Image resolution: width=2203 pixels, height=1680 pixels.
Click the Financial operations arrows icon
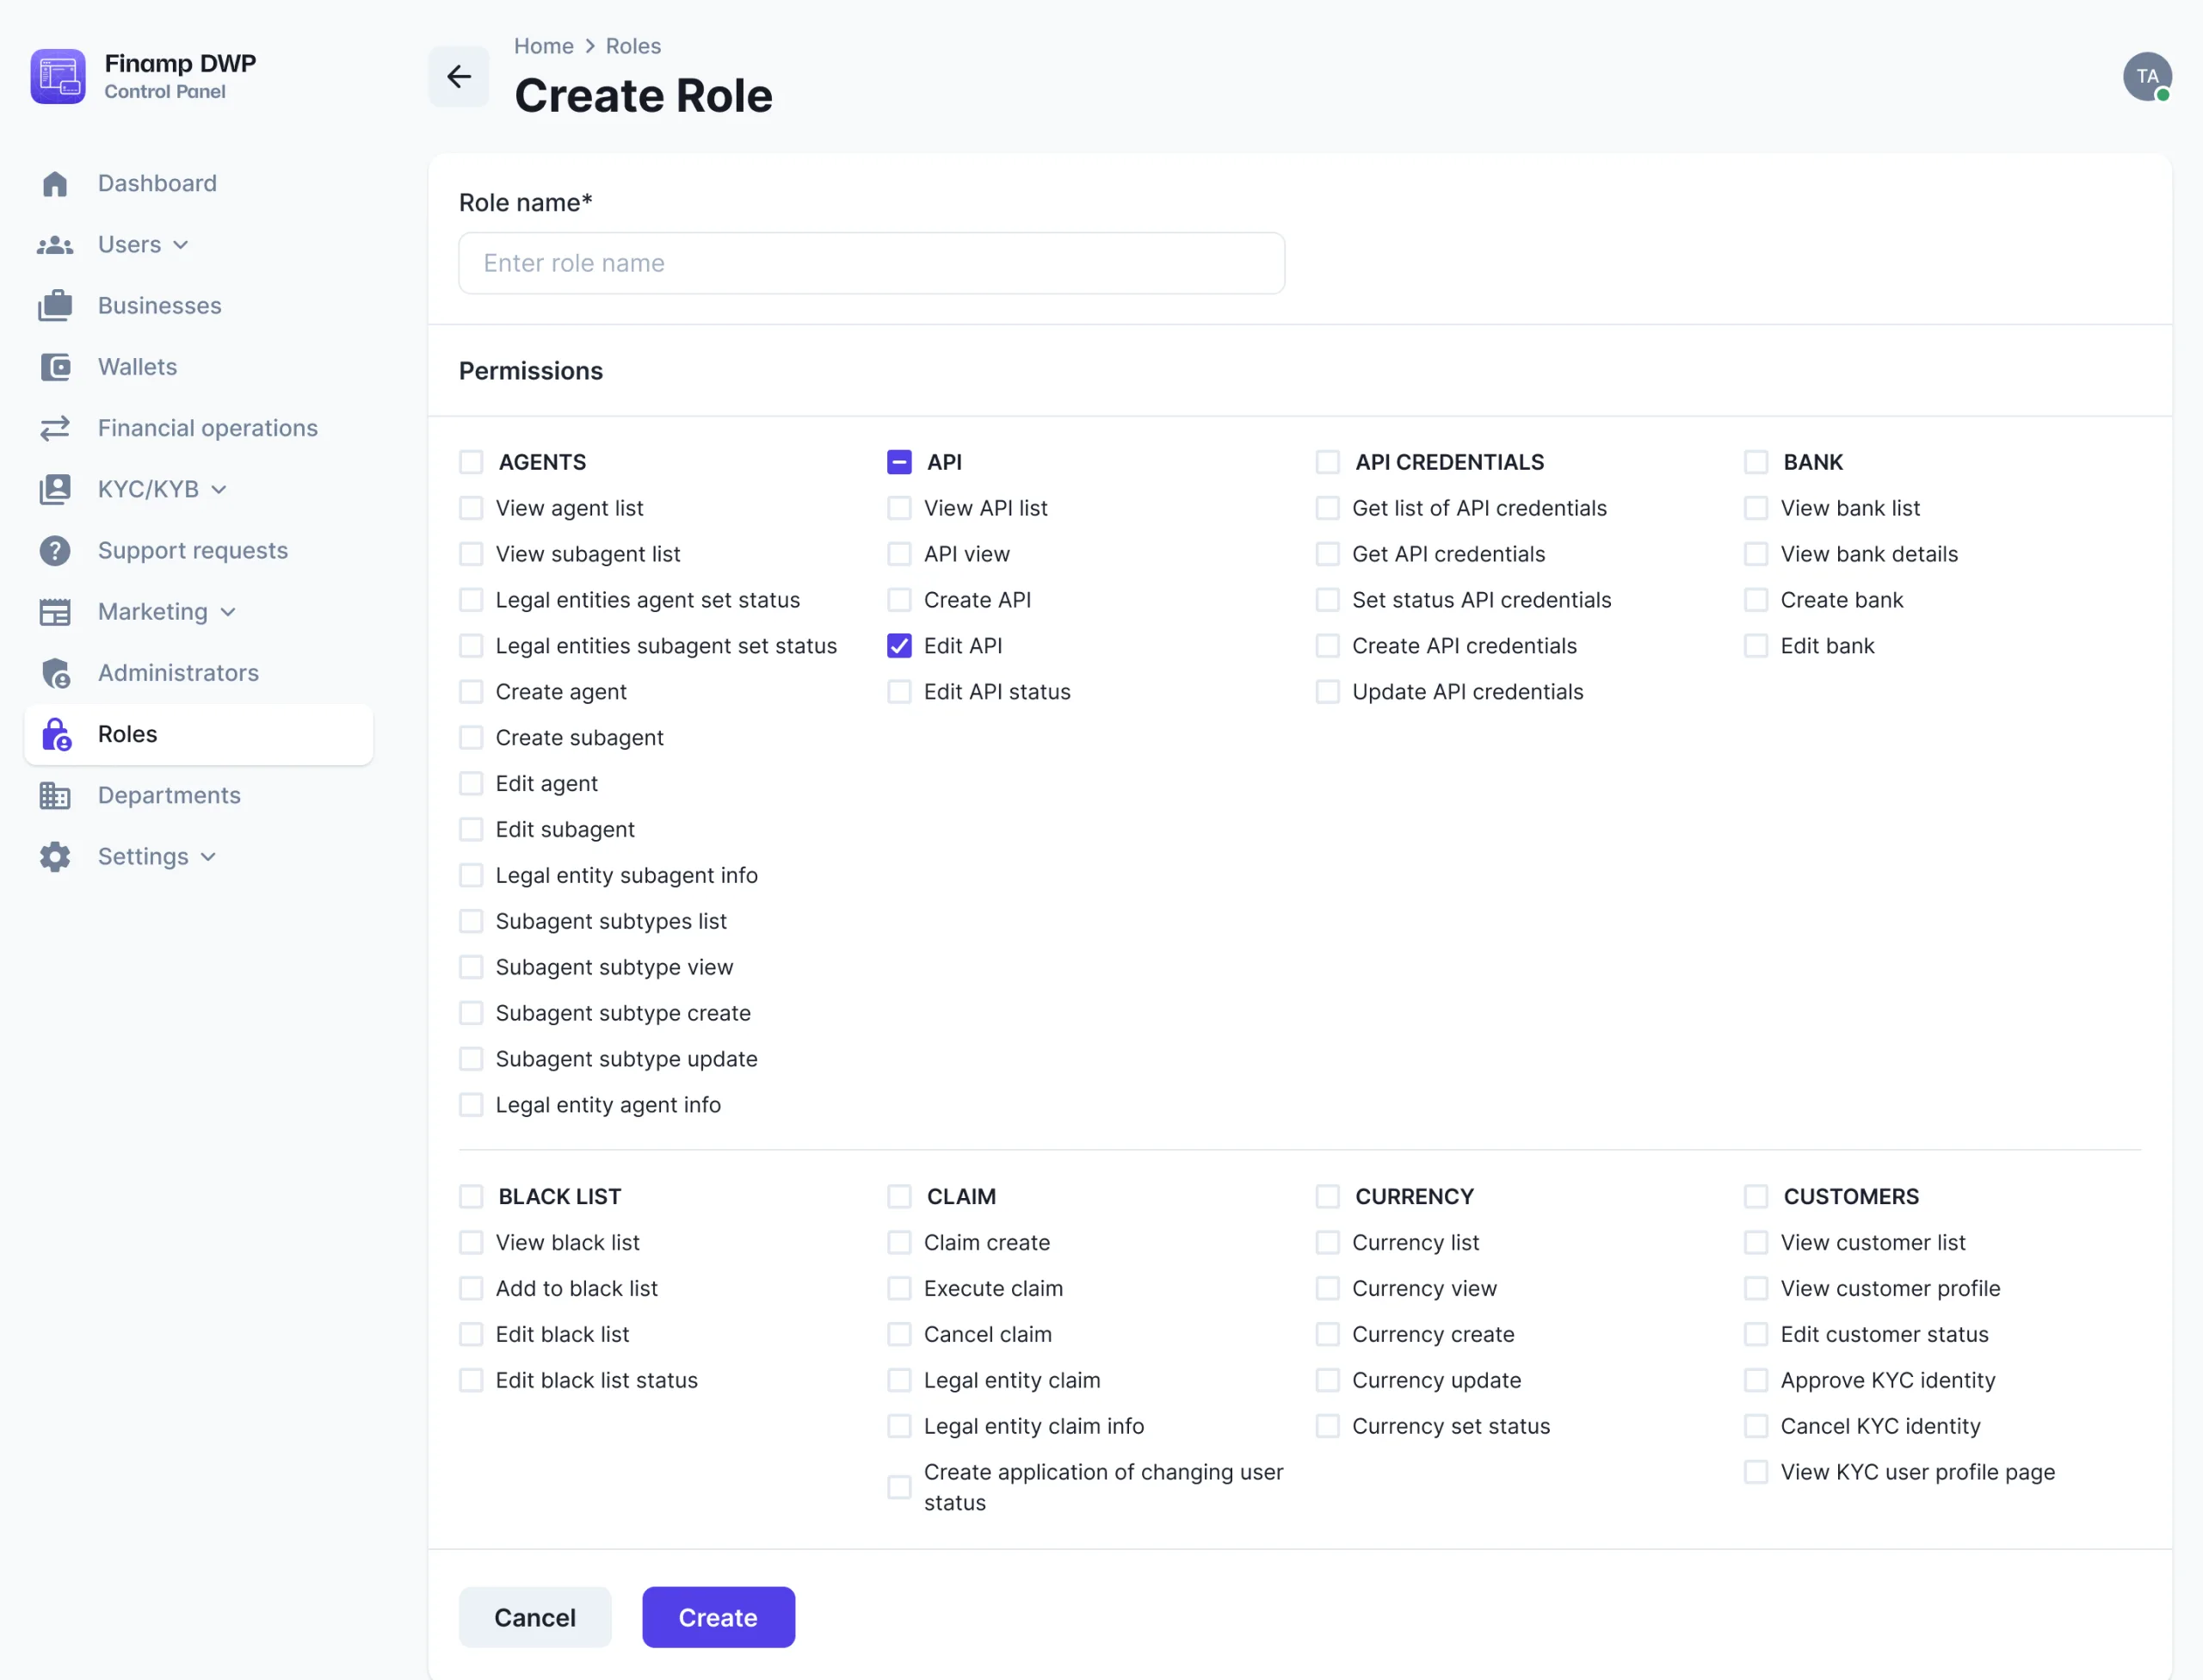[x=55, y=428]
